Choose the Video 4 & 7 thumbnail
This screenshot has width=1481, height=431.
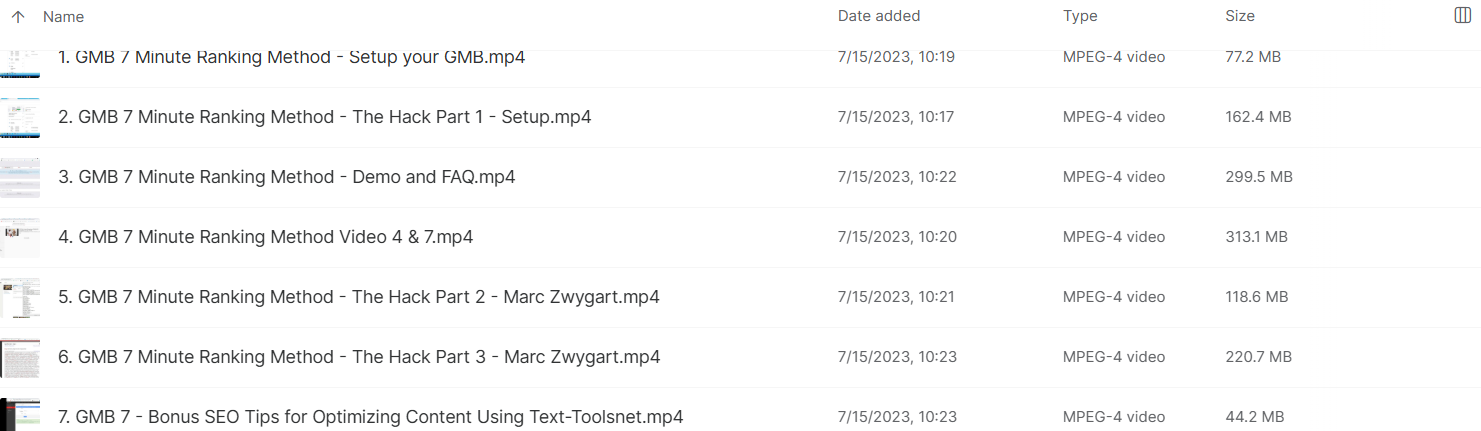pos(20,237)
